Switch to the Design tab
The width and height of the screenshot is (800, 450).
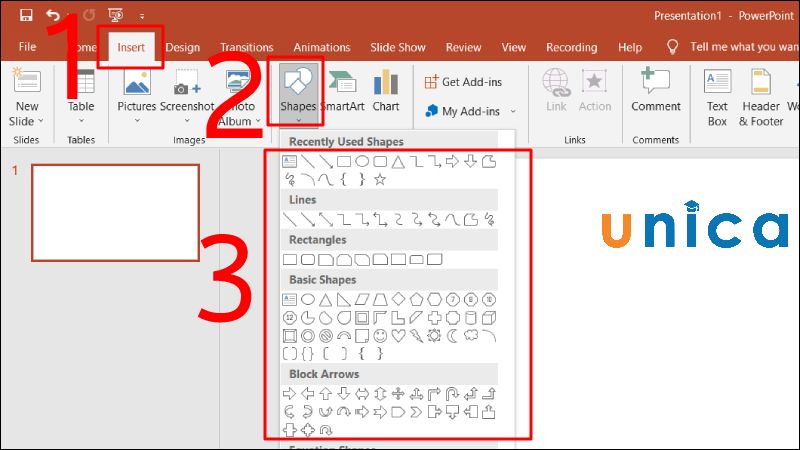pyautogui.click(x=183, y=47)
